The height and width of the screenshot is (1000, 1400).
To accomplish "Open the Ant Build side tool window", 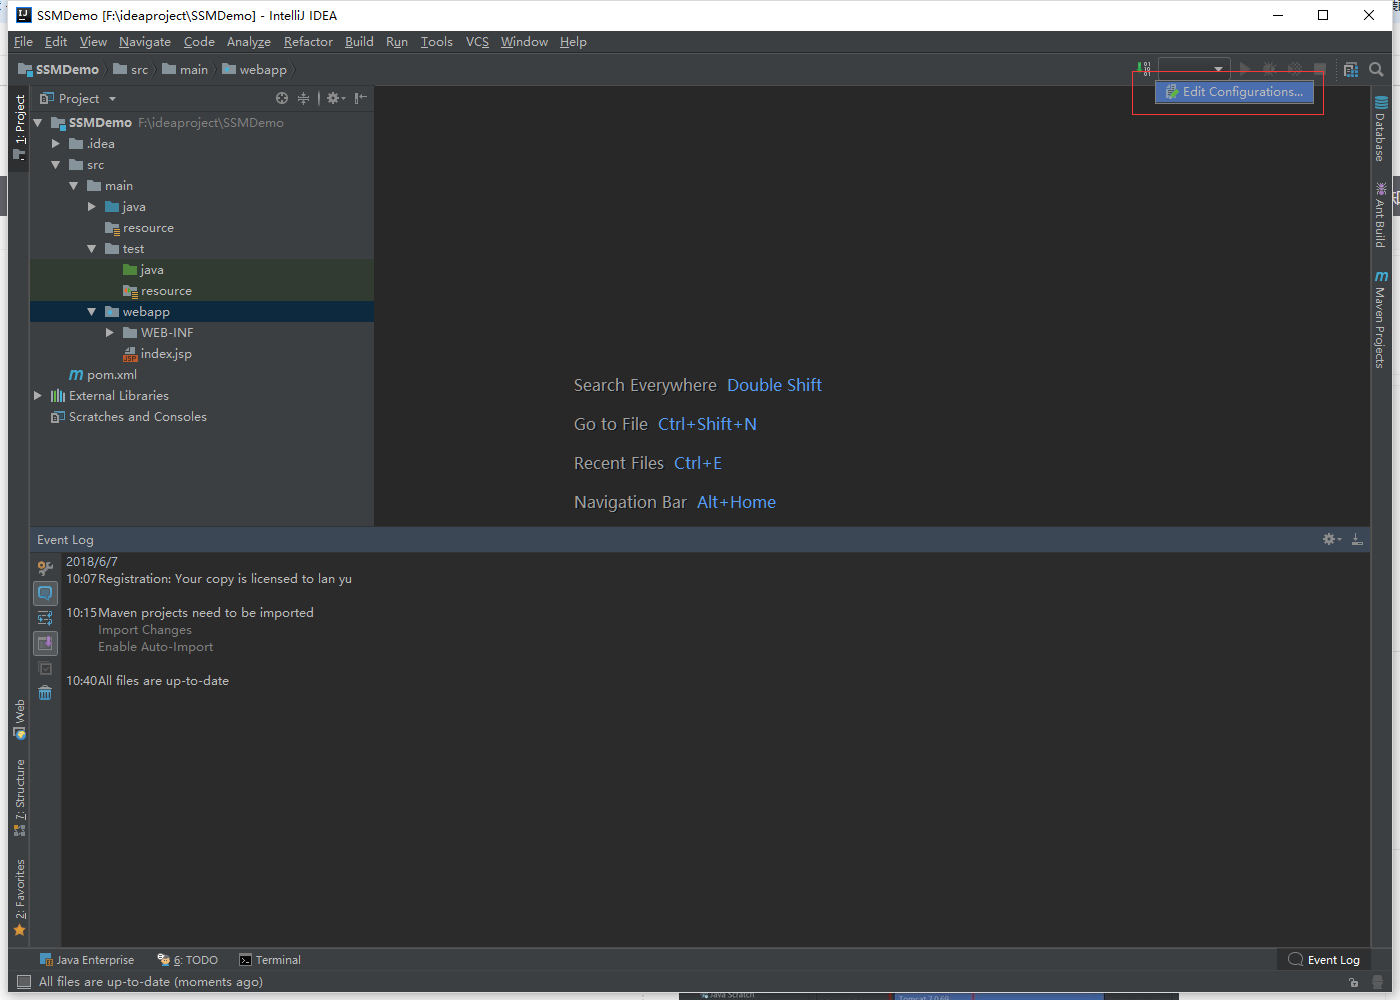I will click(x=1380, y=214).
